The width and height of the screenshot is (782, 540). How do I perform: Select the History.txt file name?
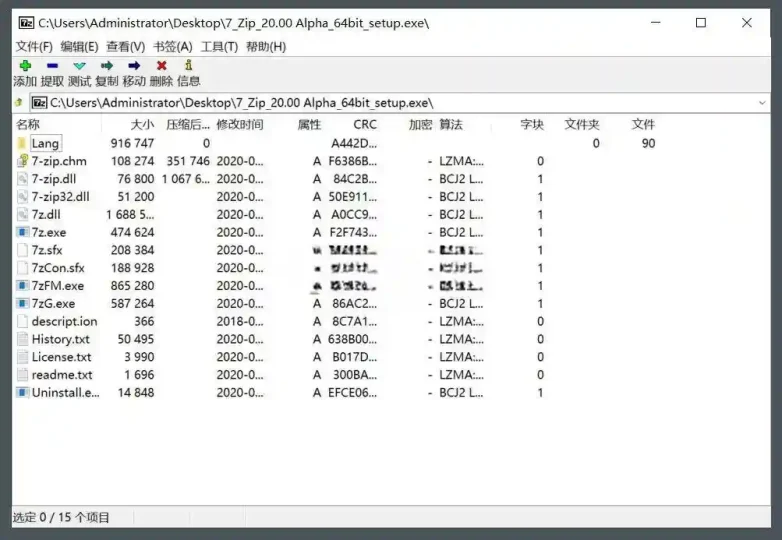[60, 339]
